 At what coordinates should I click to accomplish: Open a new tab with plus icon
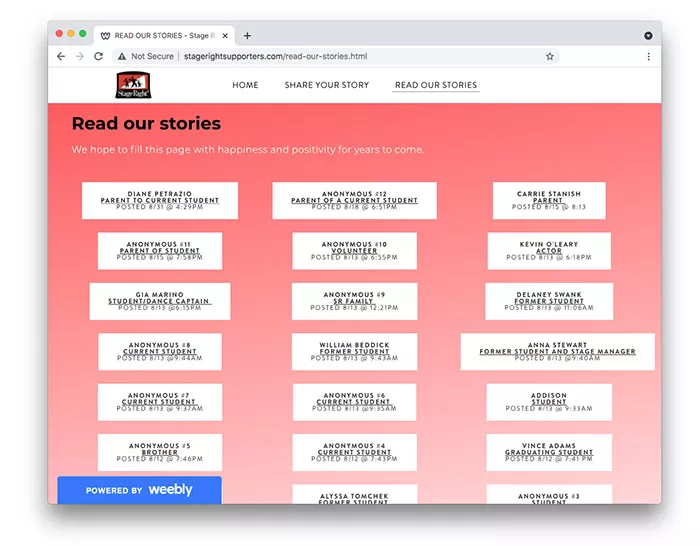247,35
